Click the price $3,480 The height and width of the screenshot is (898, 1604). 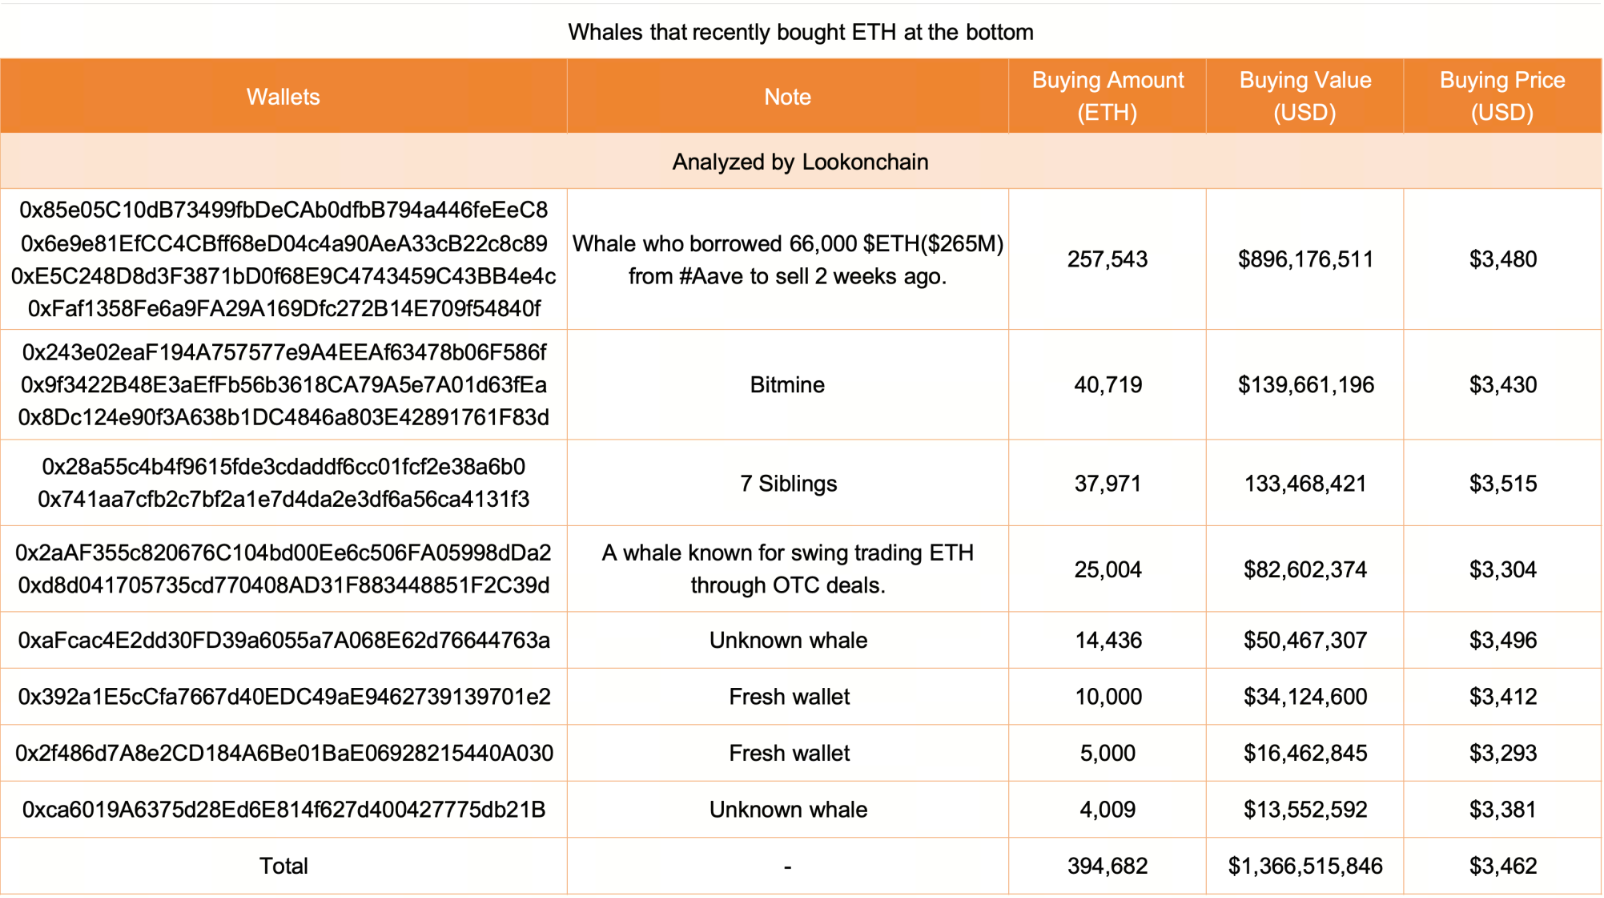click(x=1503, y=260)
